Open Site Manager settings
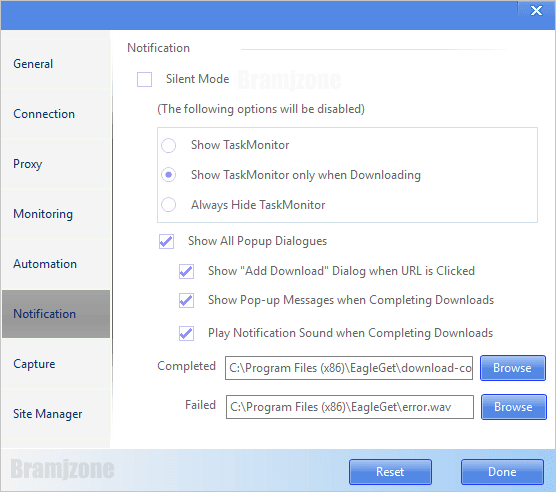556x492 pixels. pos(56,414)
